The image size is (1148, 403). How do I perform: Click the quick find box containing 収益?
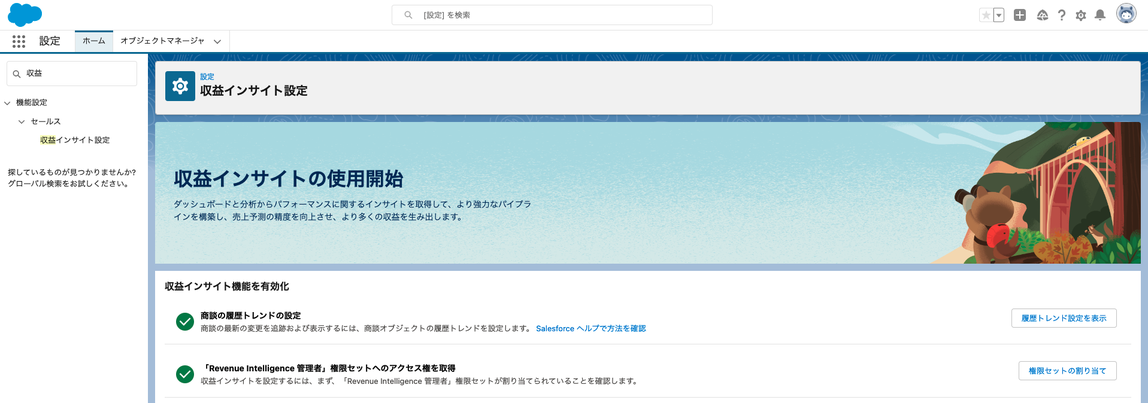[72, 73]
